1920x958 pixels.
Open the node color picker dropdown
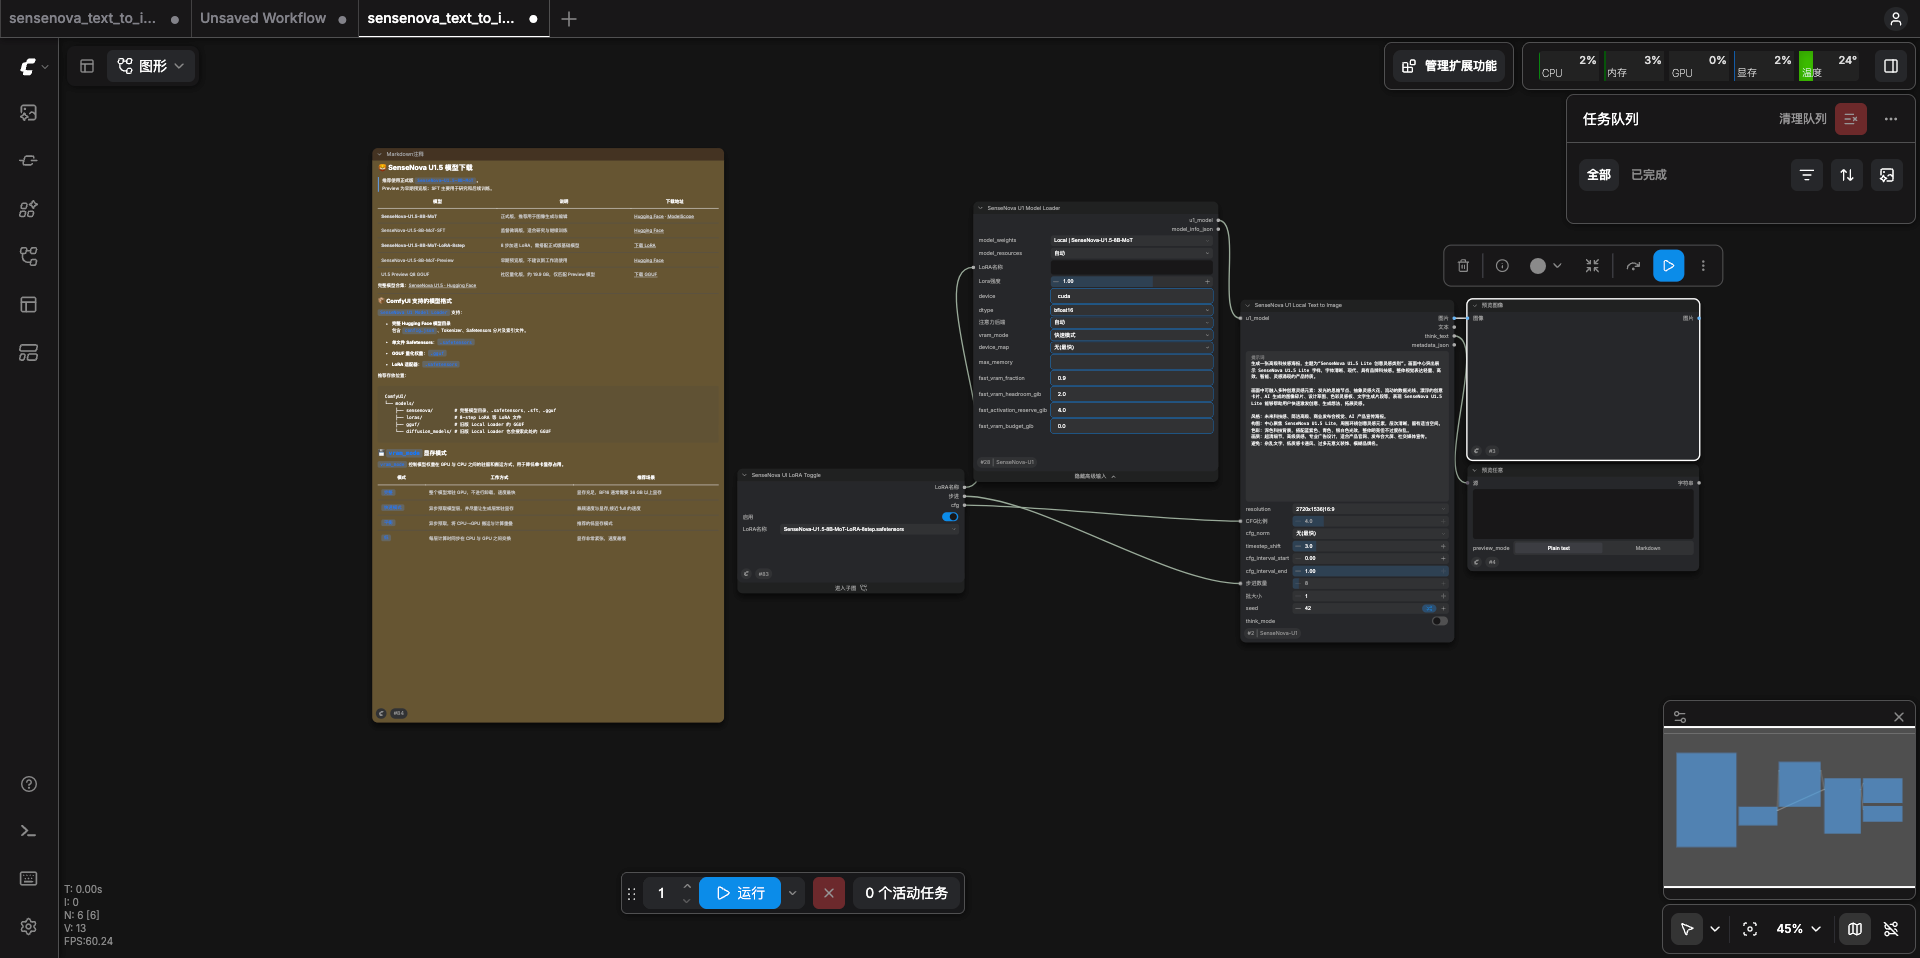[x=1545, y=266]
